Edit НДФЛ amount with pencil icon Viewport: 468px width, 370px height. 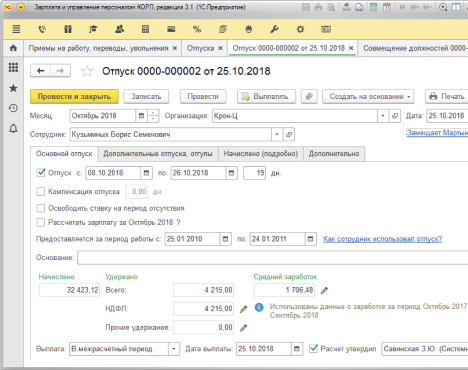click(244, 309)
